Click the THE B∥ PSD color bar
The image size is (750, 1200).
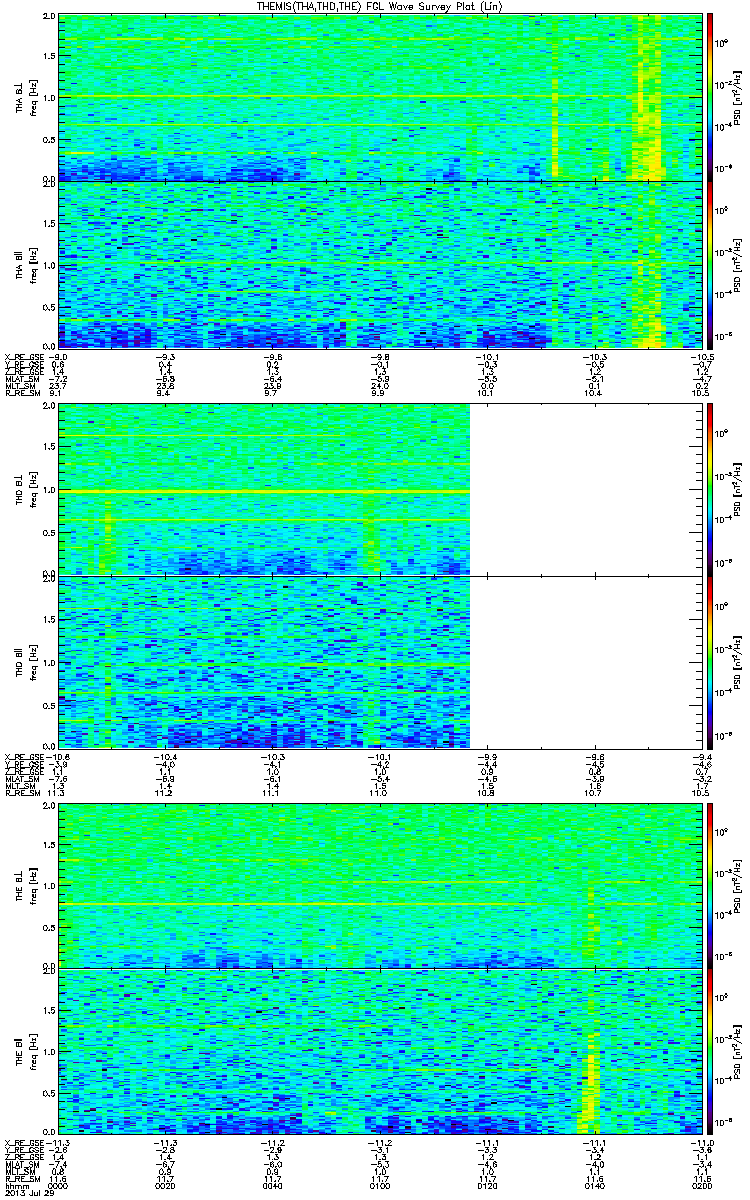711,1050
